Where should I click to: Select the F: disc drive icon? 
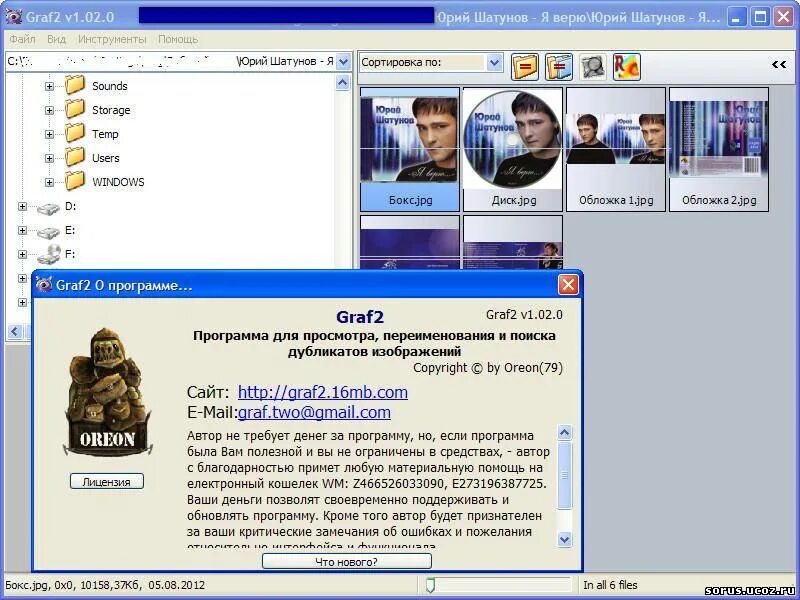click(49, 254)
